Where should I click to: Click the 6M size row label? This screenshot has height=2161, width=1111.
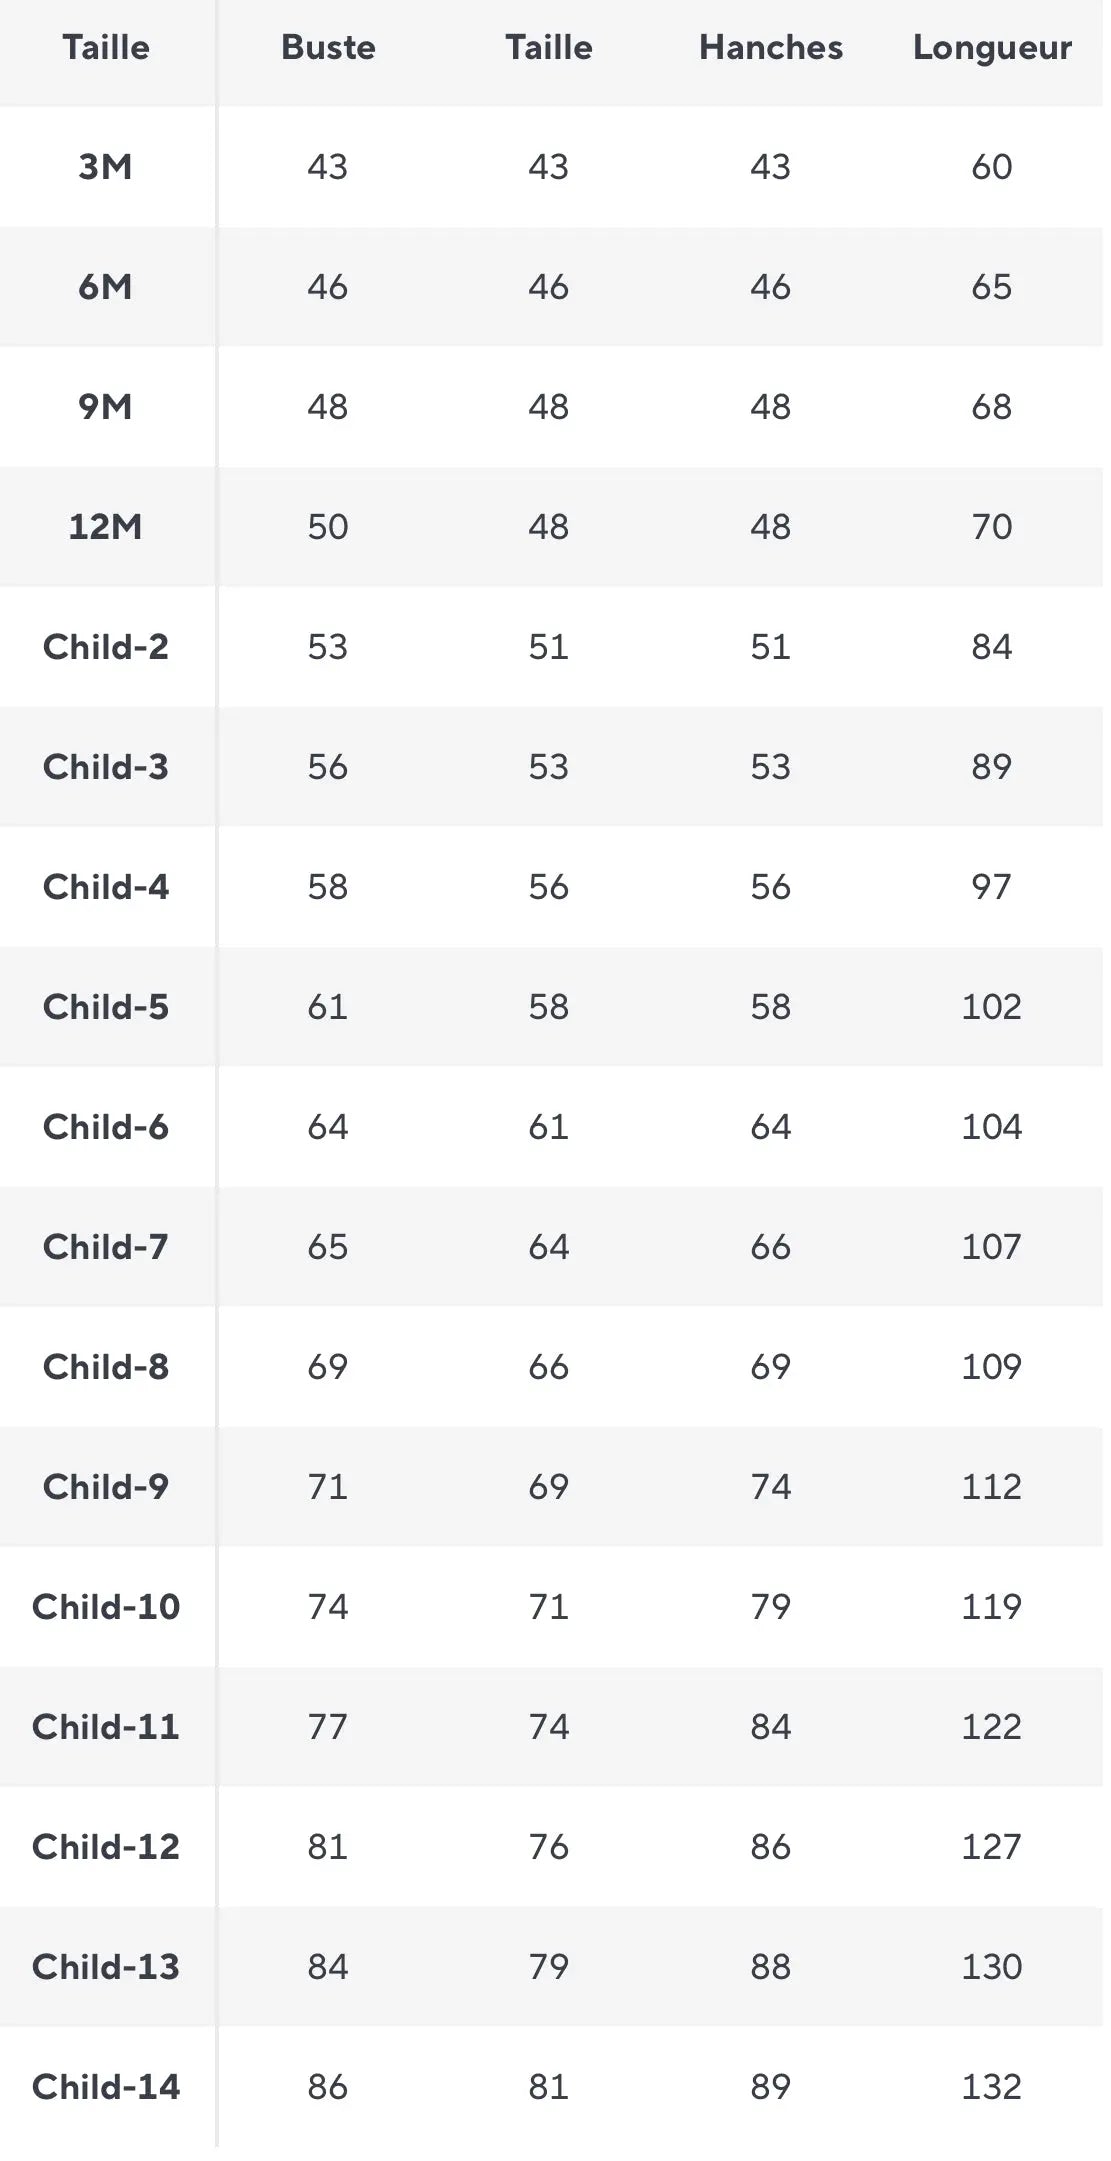pos(105,287)
